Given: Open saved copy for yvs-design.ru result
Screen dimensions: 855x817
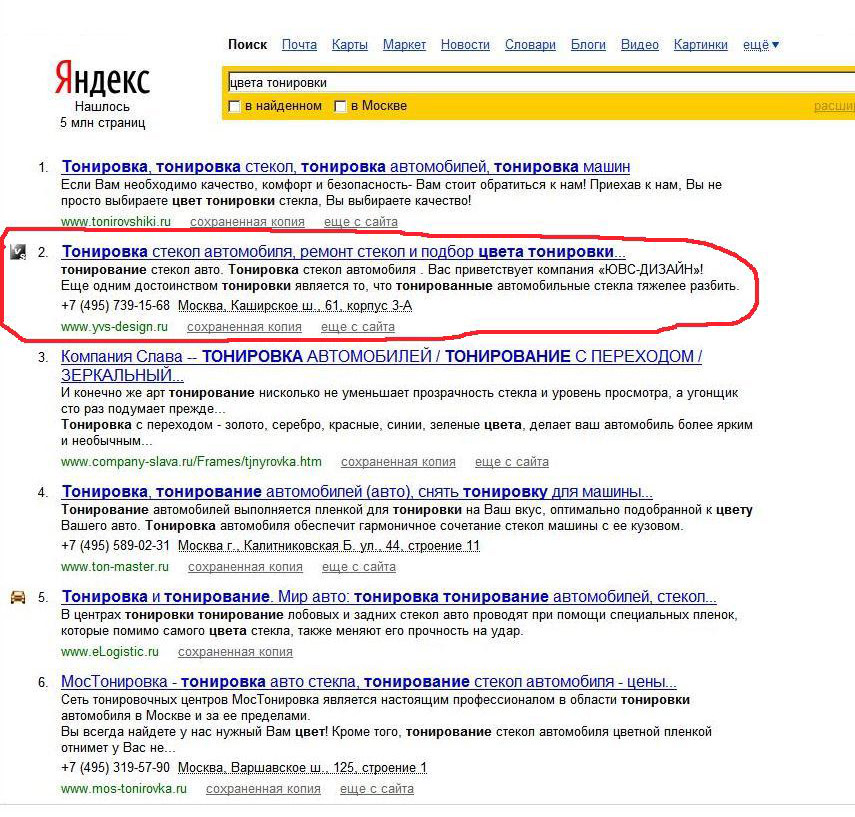Looking at the screenshot, I should (244, 327).
